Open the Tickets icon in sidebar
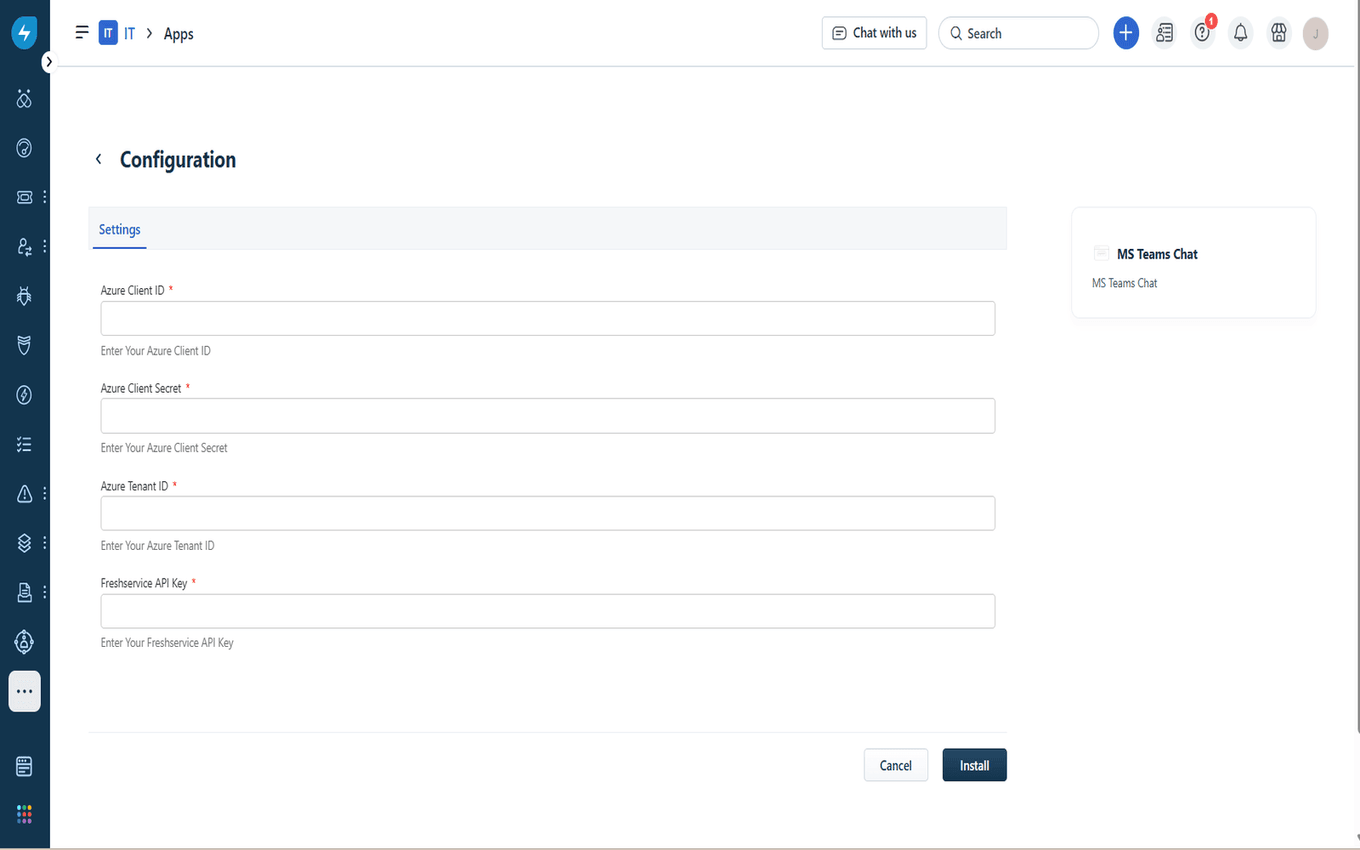Viewport: 1360px width, 850px height. point(25,197)
